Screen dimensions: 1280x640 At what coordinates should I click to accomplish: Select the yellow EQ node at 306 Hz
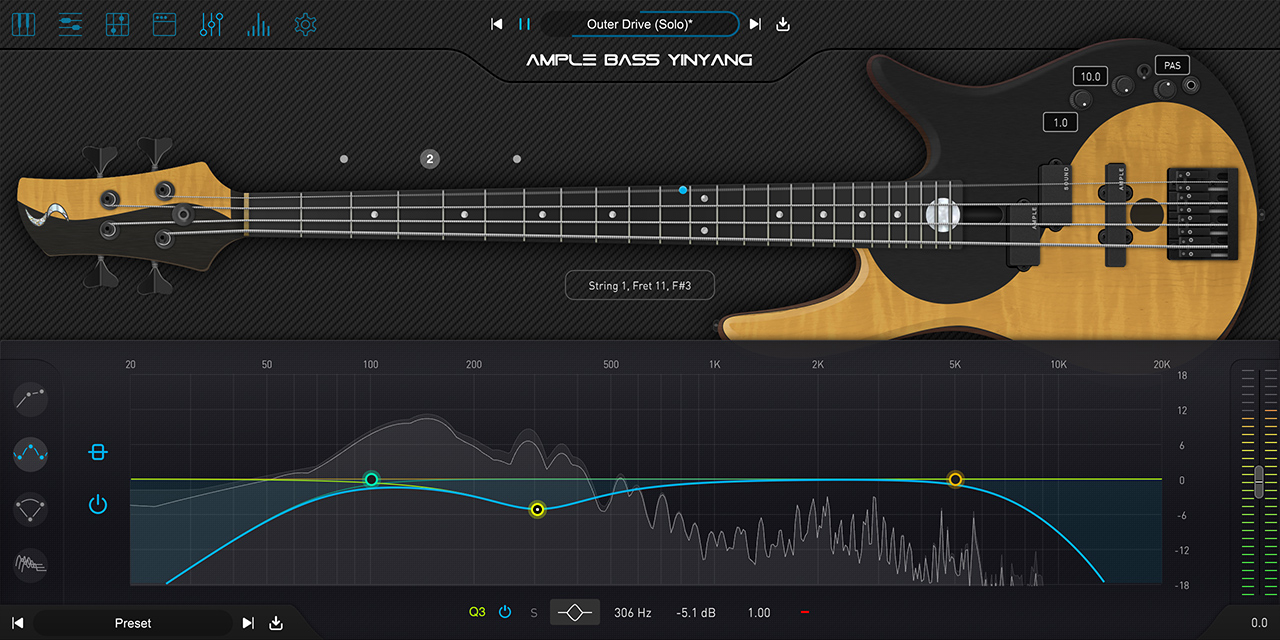point(537,509)
